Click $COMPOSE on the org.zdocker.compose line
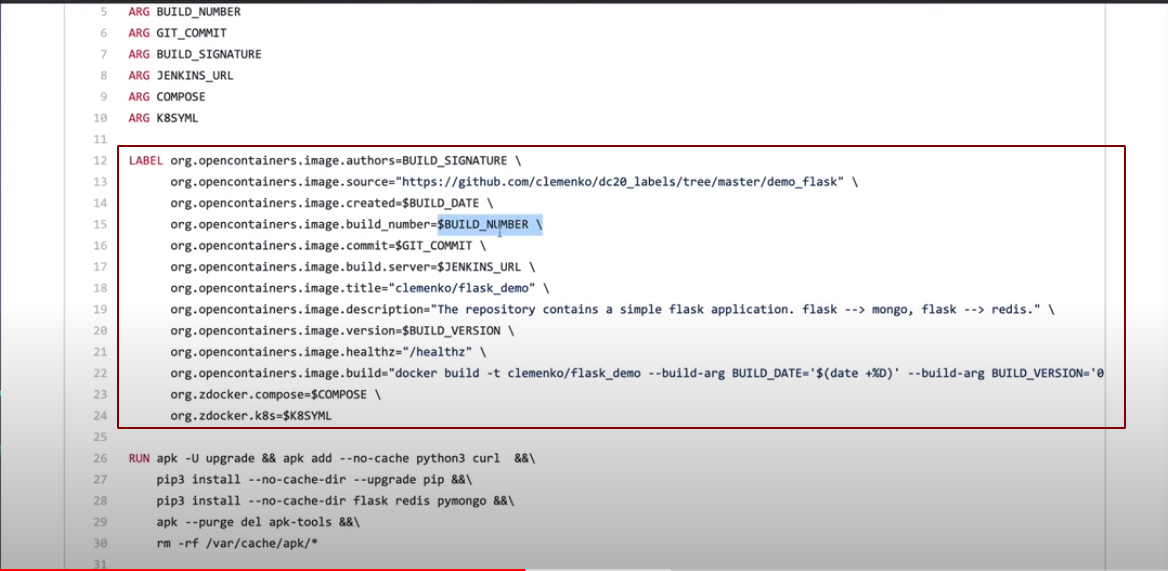 pyautogui.click(x=340, y=395)
